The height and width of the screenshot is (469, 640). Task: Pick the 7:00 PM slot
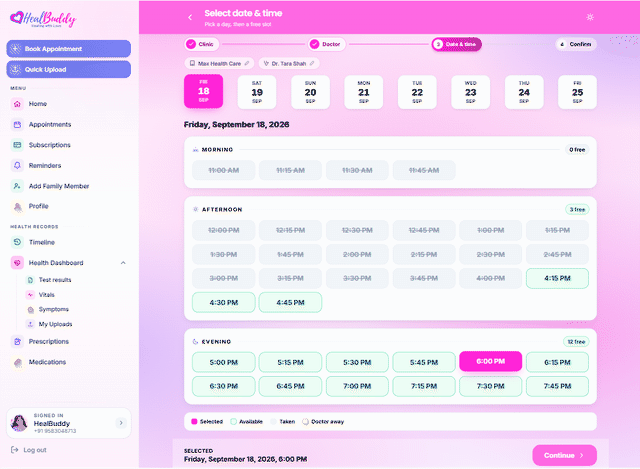[357, 386]
